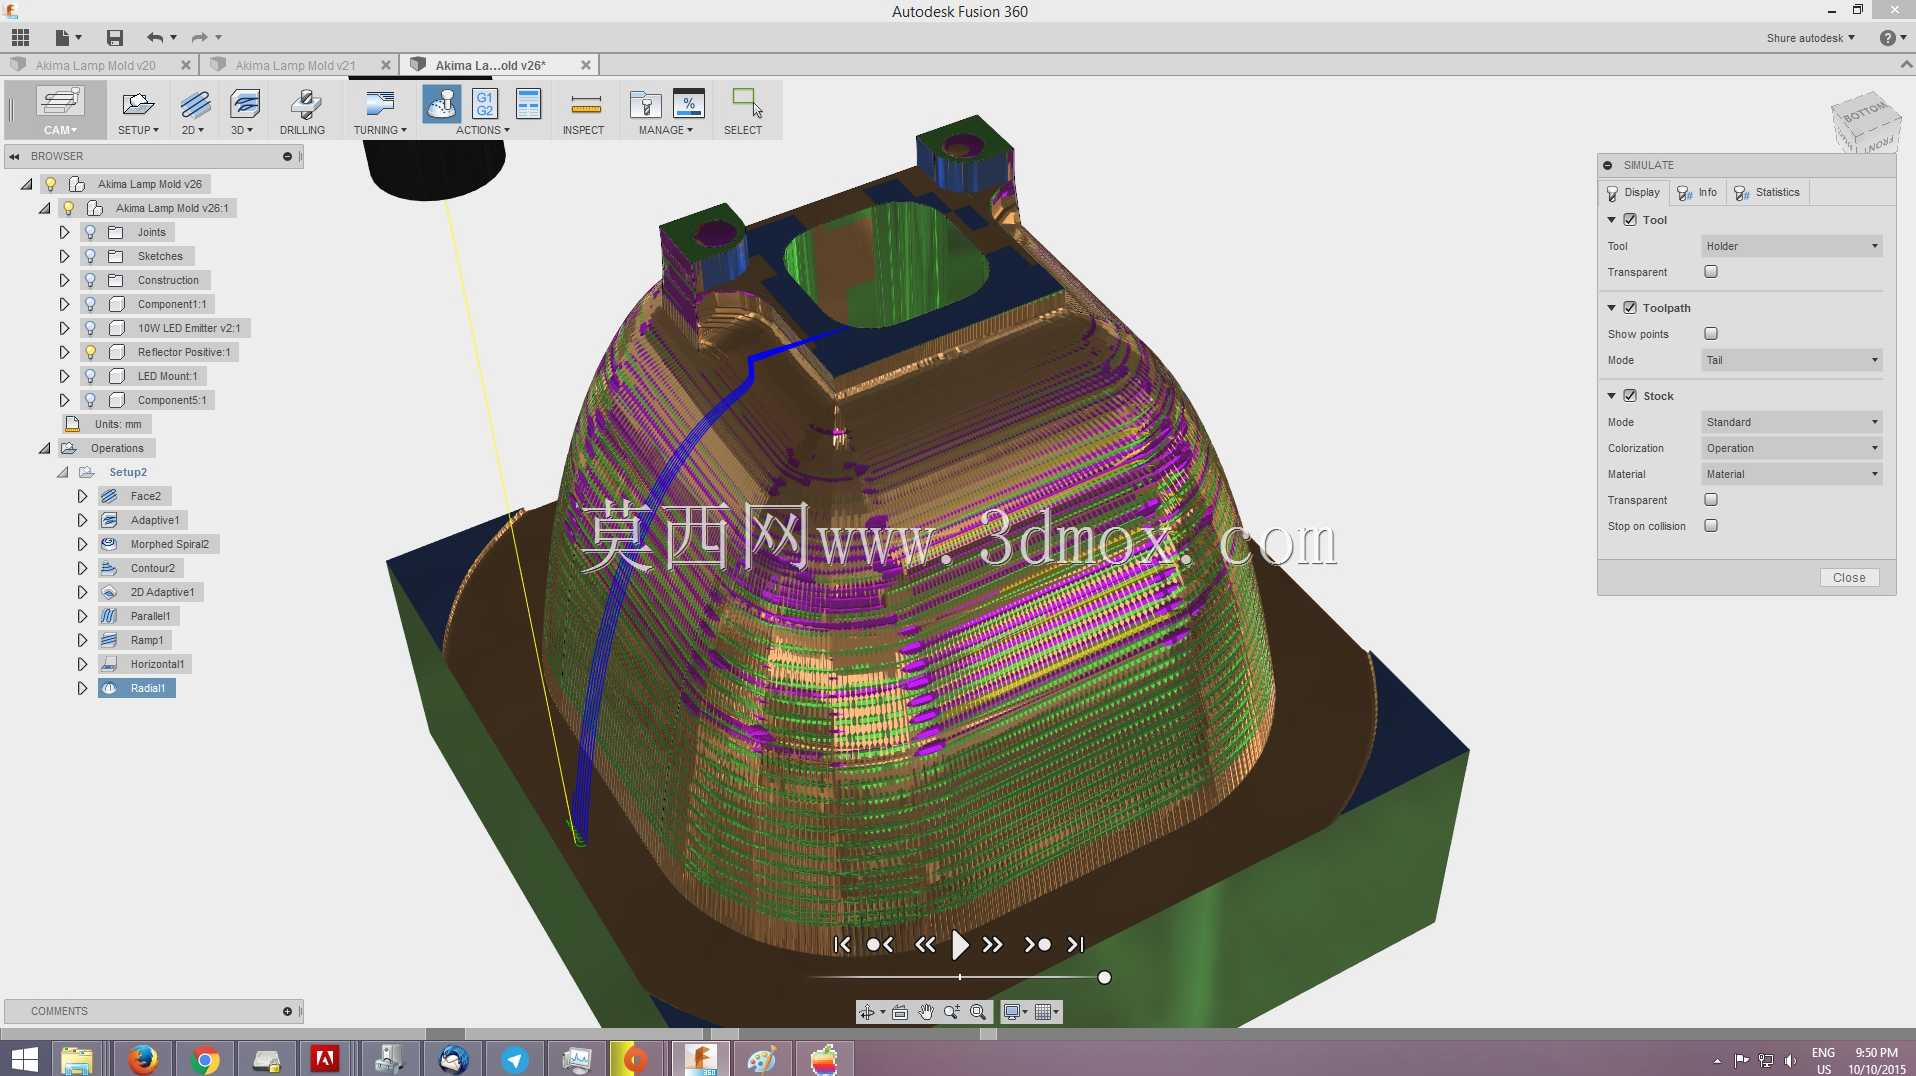This screenshot has height=1076, width=1916.
Task: Click the Look At icon
Action: pyautogui.click(x=900, y=1012)
